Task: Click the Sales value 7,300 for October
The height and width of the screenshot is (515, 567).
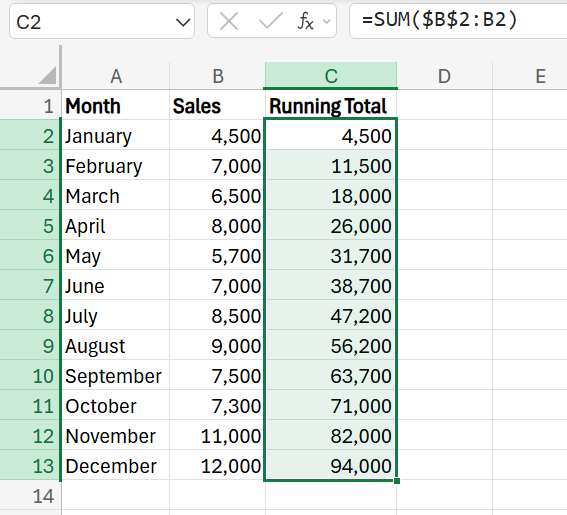Action: pos(217,406)
